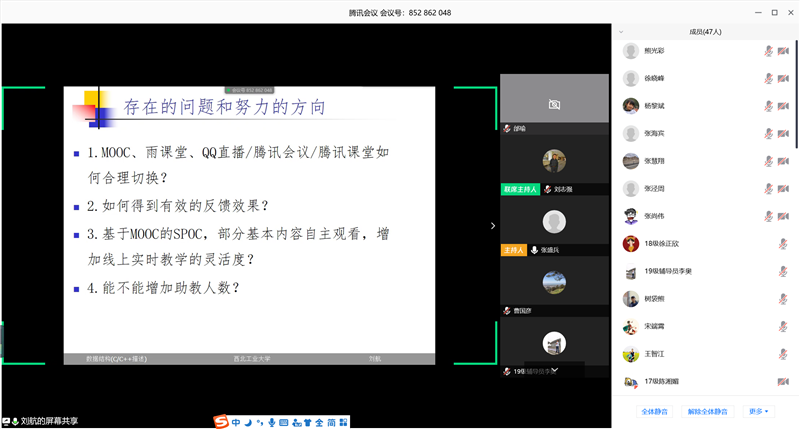The height and width of the screenshot is (429, 800).
Task: Click 杨黎斌's avatar picture
Action: coord(631,106)
